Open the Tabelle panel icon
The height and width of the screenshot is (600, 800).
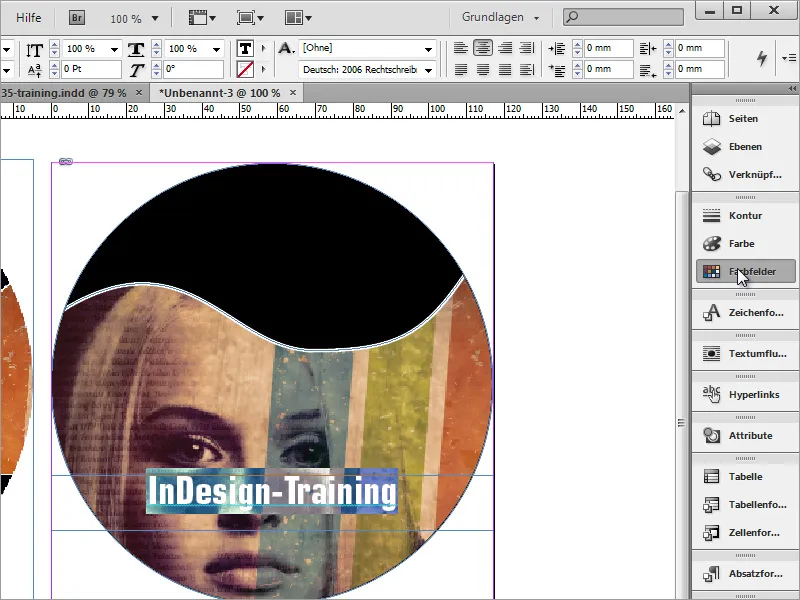tap(711, 477)
